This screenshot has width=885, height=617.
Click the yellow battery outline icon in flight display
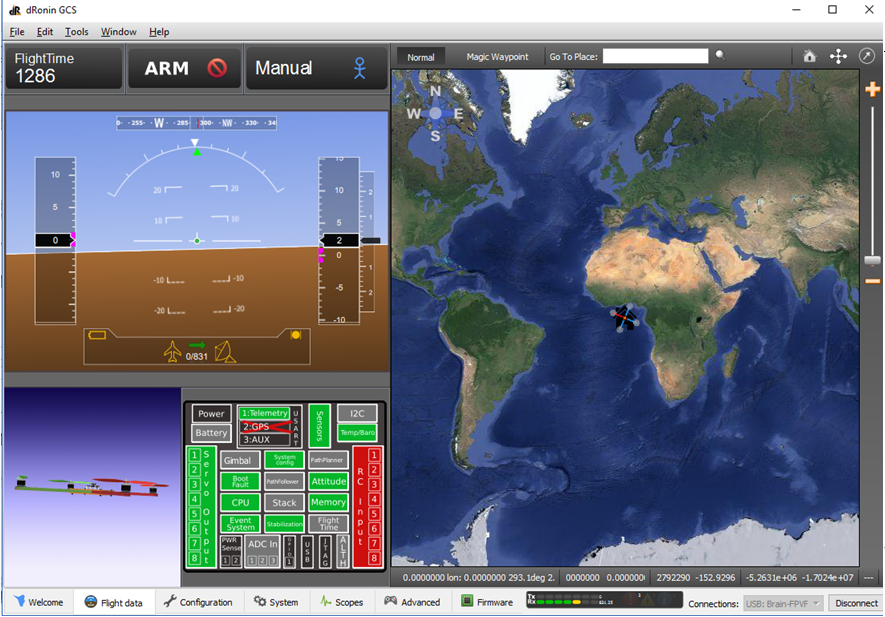97,335
